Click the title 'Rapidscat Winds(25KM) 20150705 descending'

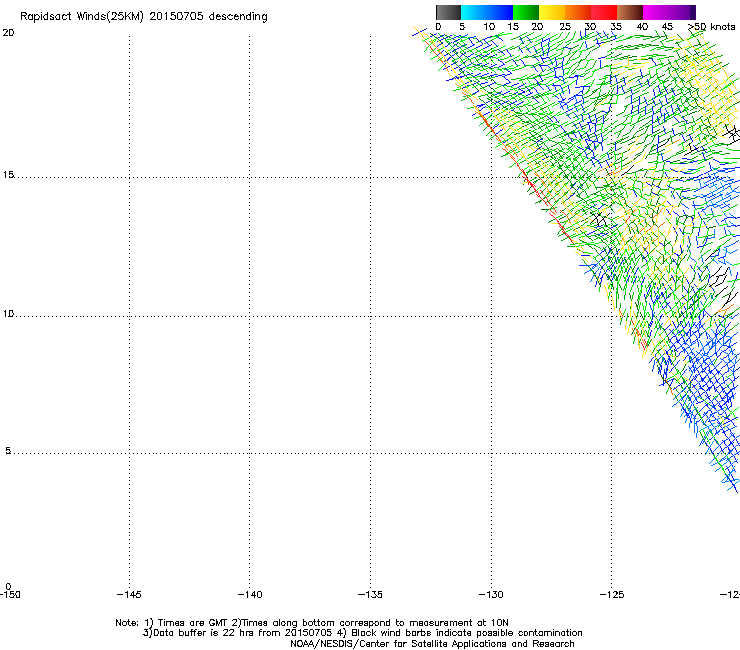[143, 17]
